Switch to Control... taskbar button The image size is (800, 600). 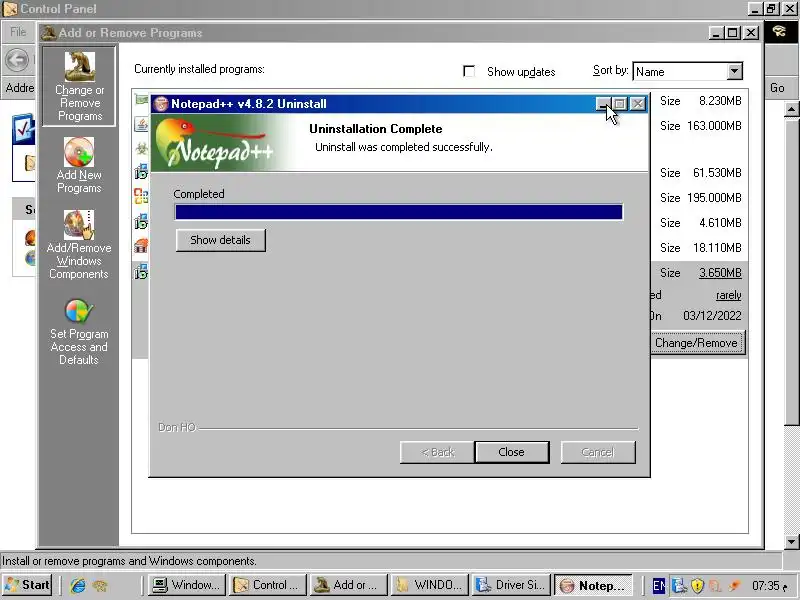point(268,585)
